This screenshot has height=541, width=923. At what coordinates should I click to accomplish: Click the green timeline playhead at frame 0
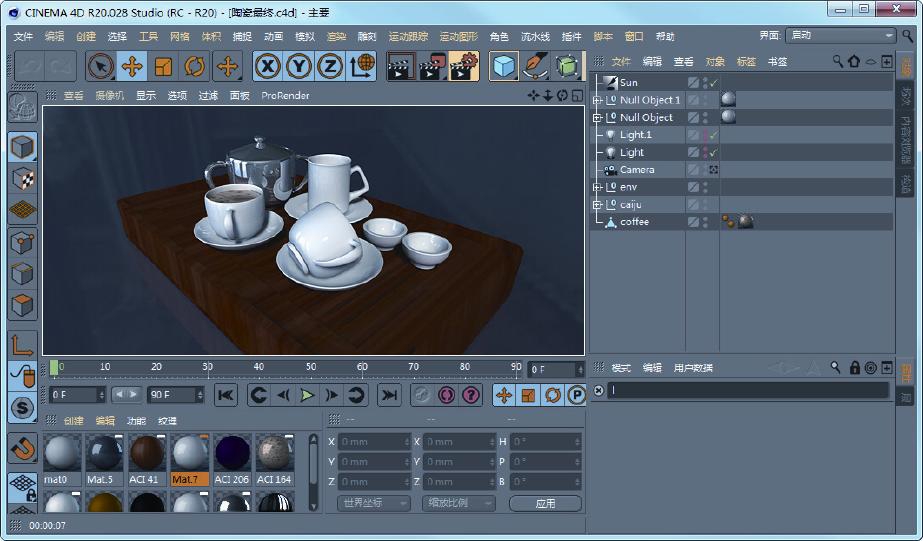(x=54, y=368)
